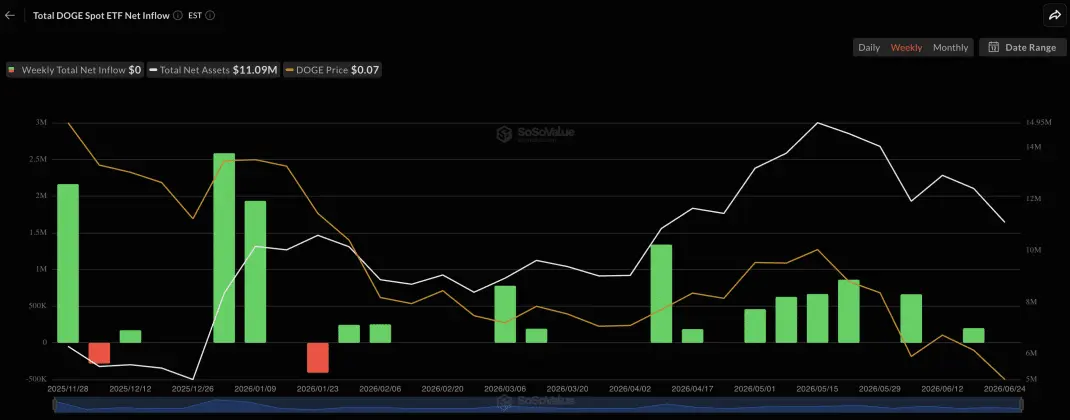Click left handle of range slider
1070x420 pixels.
click(54, 404)
